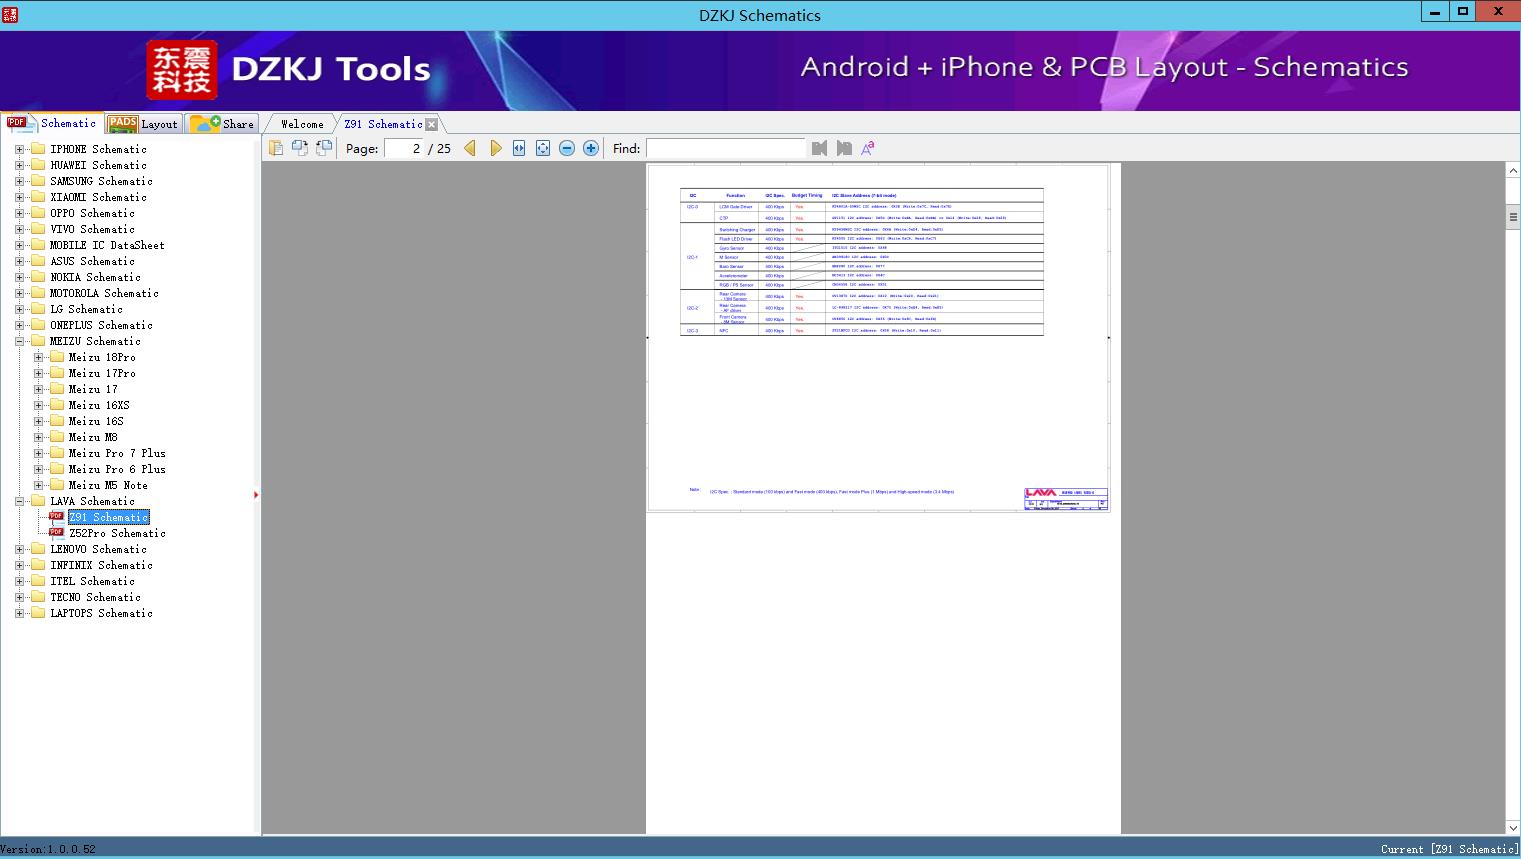Screen dimensions: 1521x859
Task: Open the Z52Pro Schematic PDF file
Action: 117,533
